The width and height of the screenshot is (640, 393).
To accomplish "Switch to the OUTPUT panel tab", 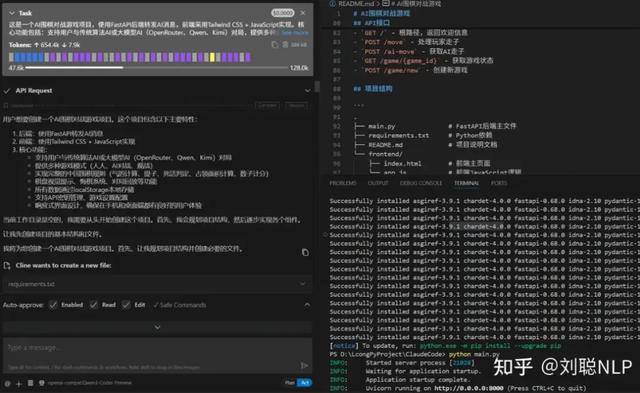I will coord(378,183).
